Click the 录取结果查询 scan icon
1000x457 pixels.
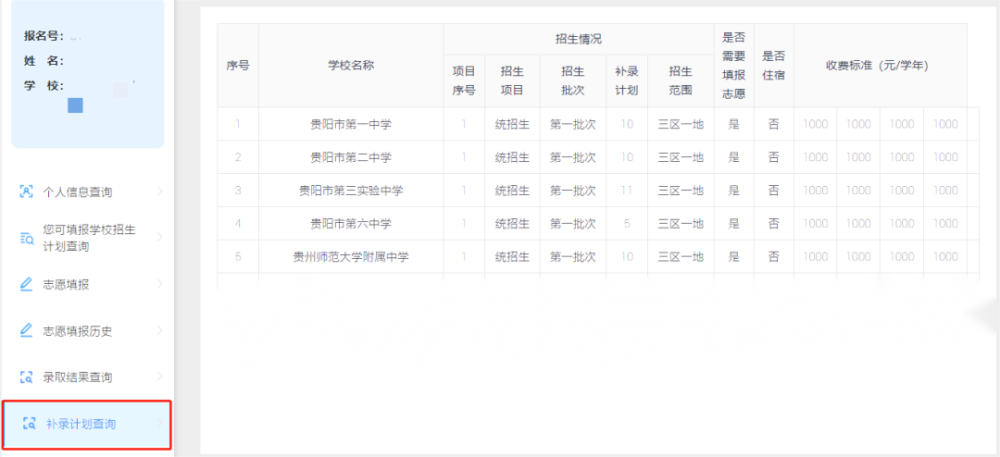[27, 377]
